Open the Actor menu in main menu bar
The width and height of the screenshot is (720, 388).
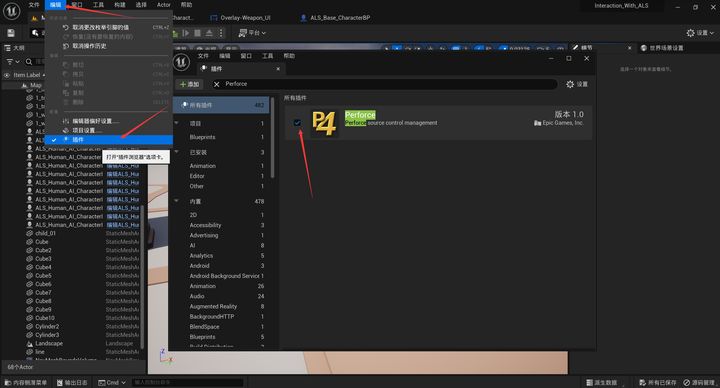coord(163,5)
